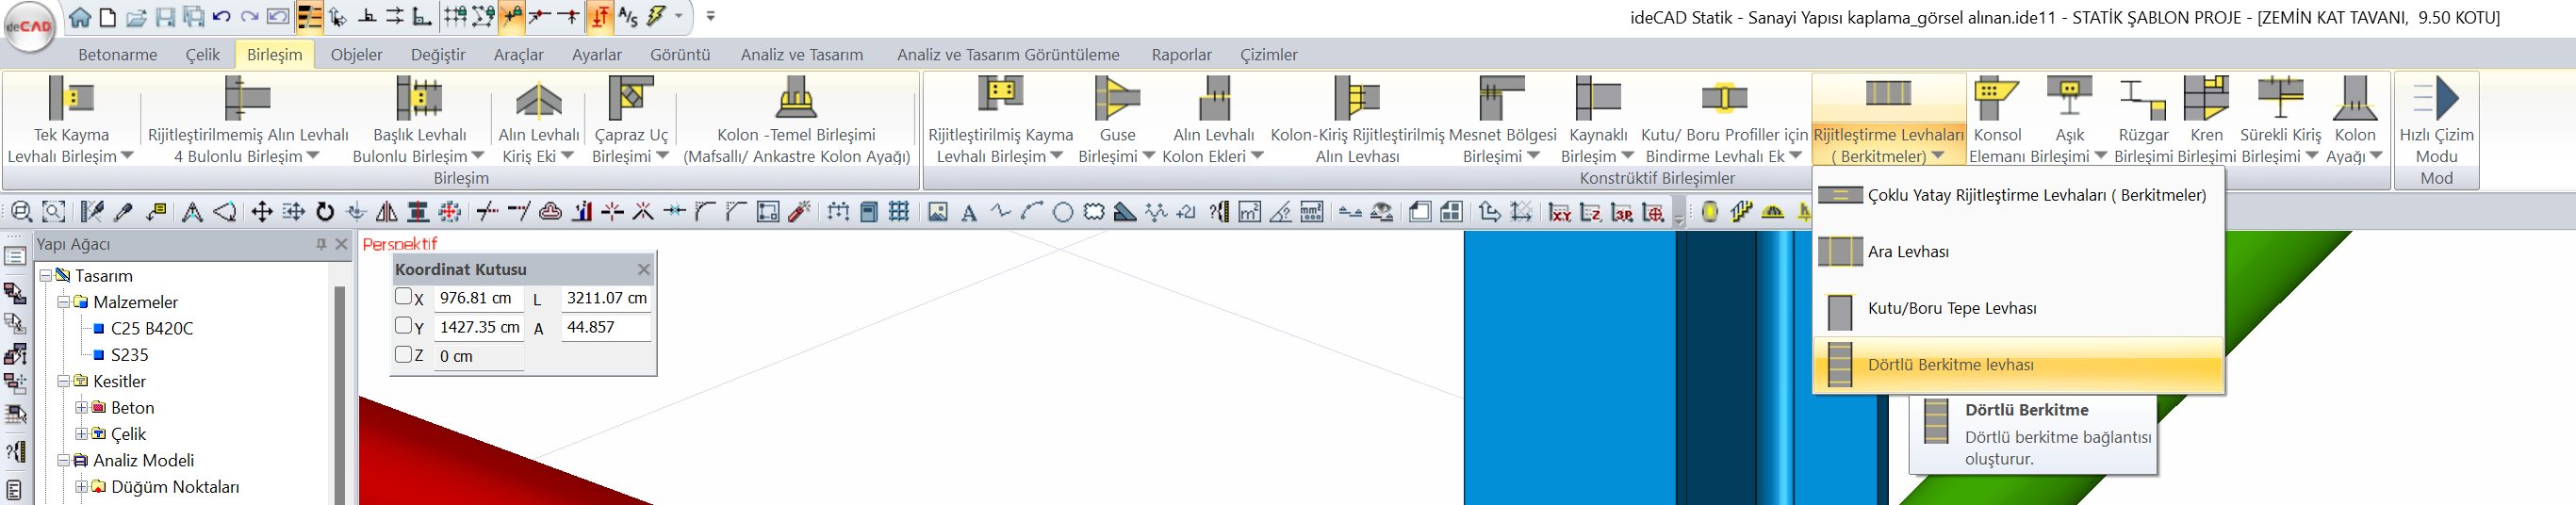Image resolution: width=2576 pixels, height=505 pixels.
Task: Select the Kren Birleşimi icon
Action: pyautogui.click(x=2206, y=98)
